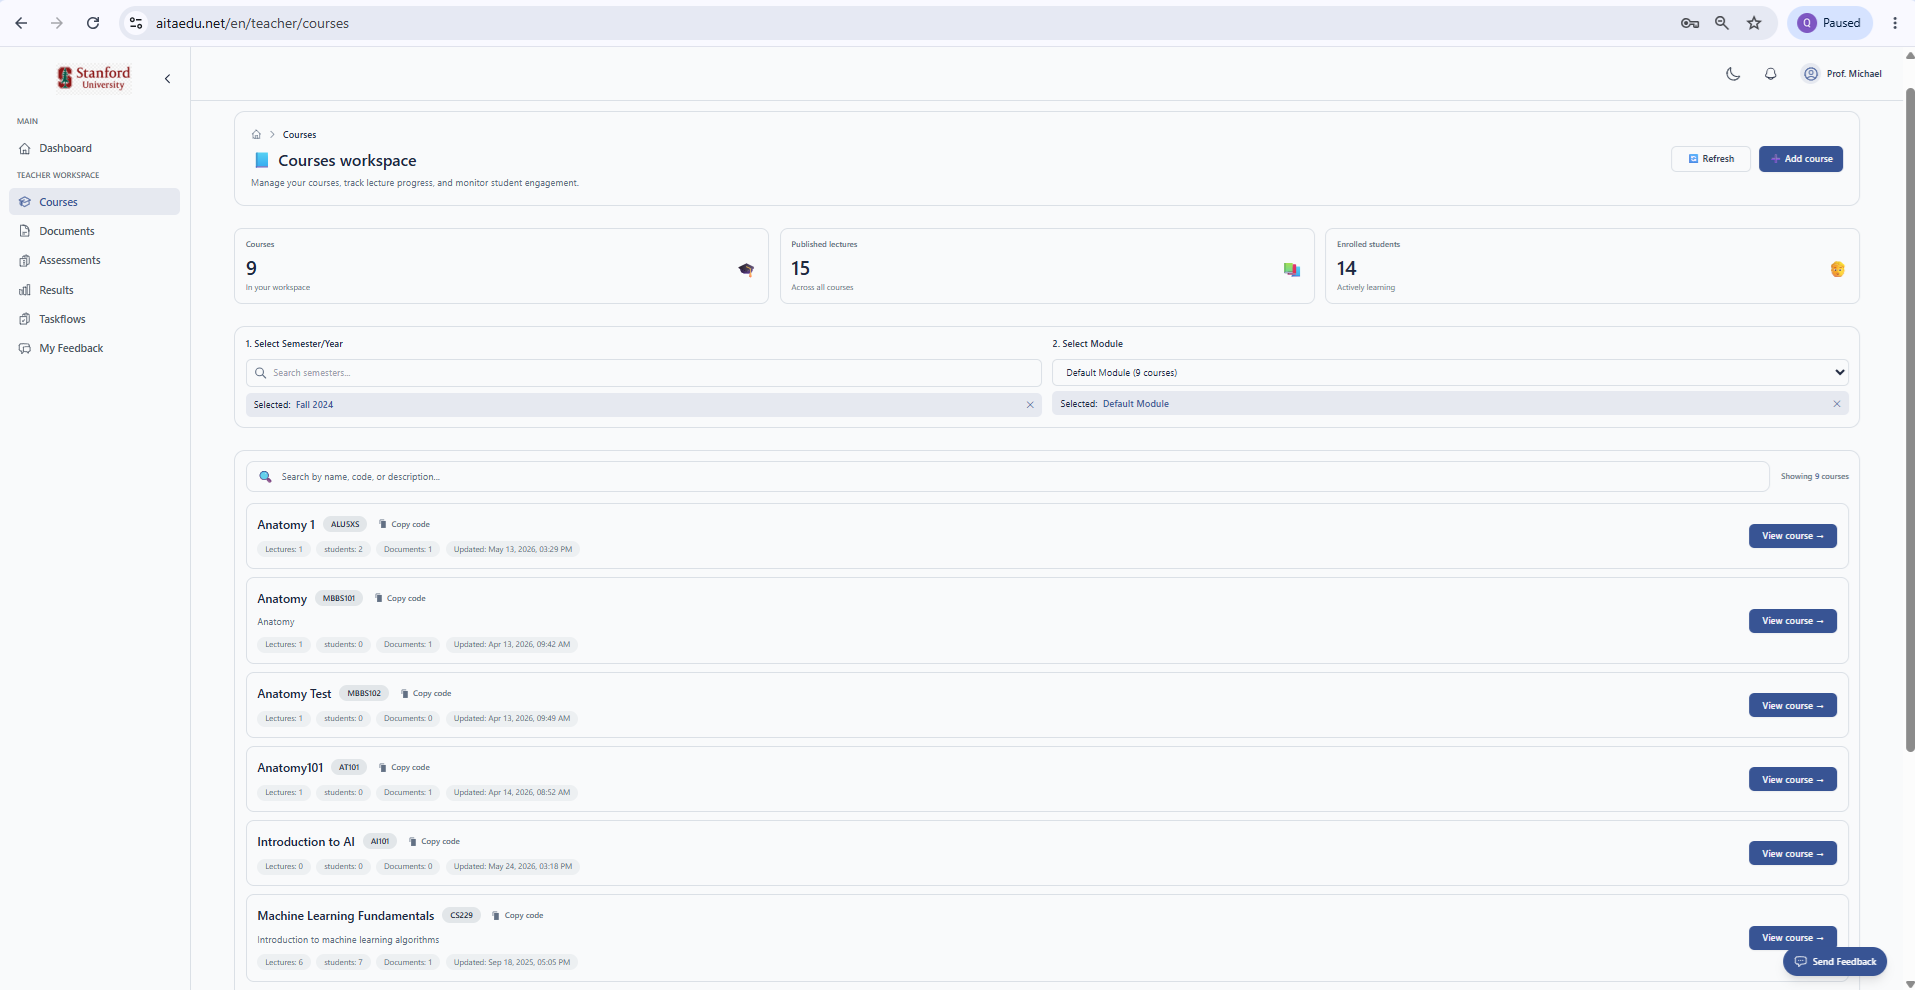Click the AI101 course code badge
Image resolution: width=1915 pixels, height=990 pixels.
(380, 841)
